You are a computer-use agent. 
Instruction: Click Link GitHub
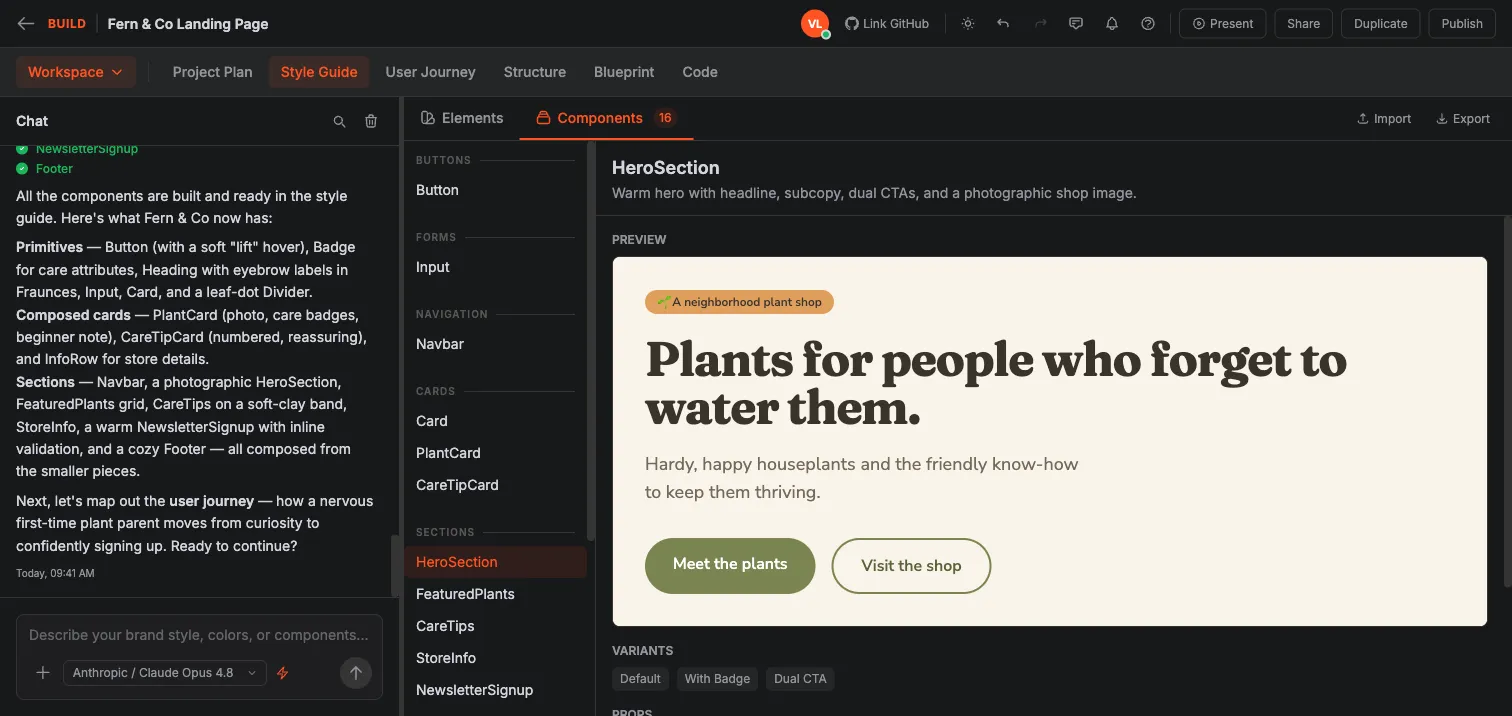click(887, 24)
